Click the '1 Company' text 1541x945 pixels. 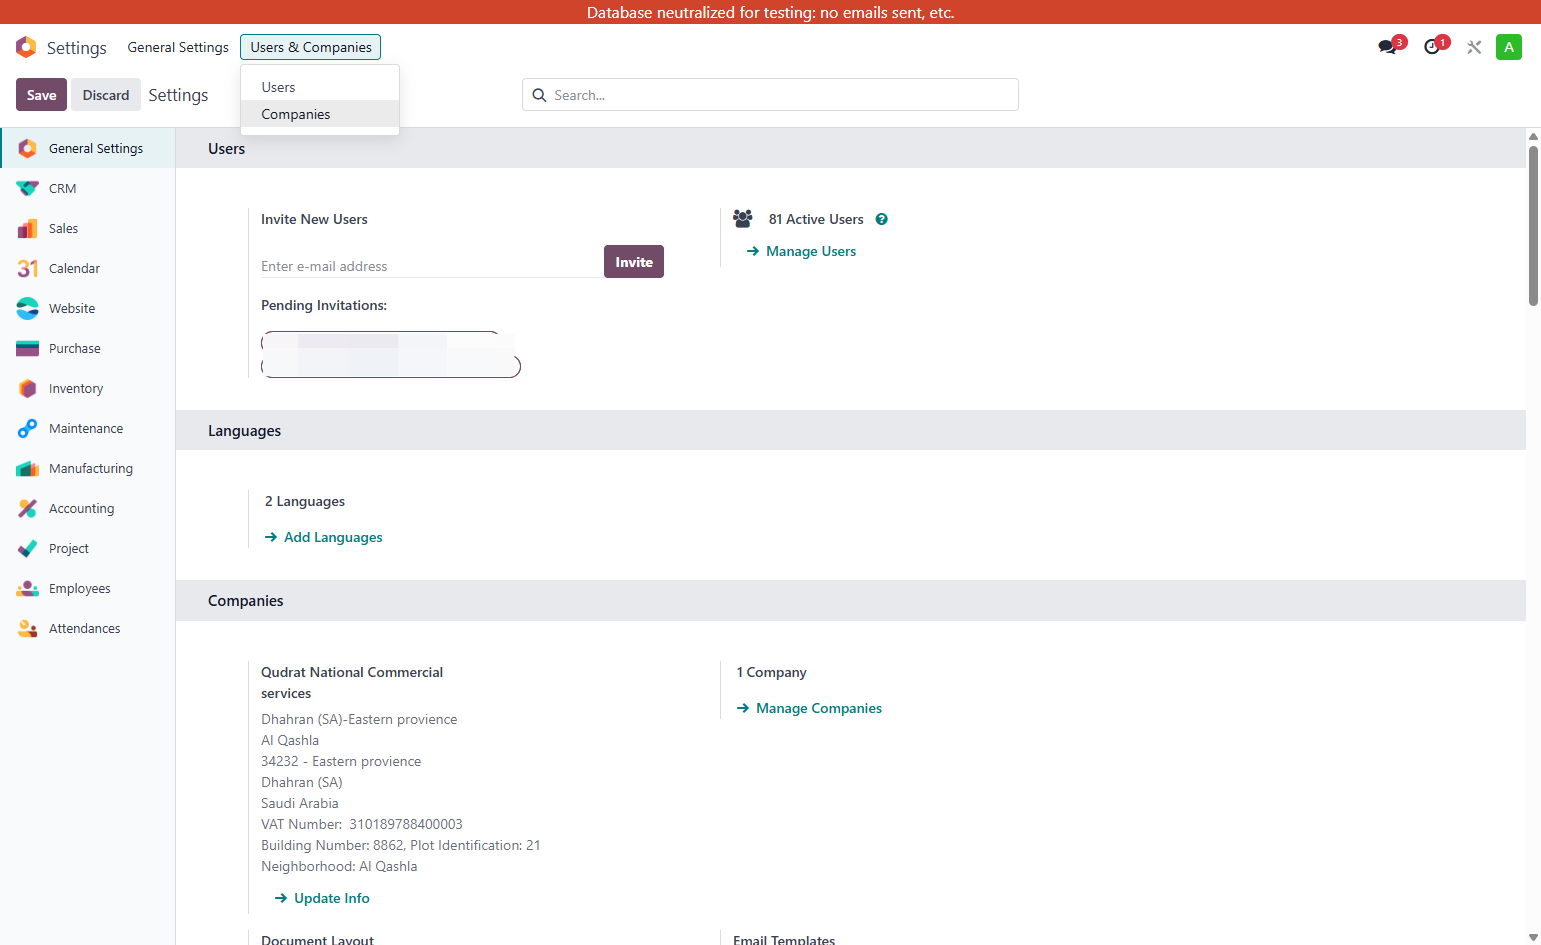coord(771,672)
